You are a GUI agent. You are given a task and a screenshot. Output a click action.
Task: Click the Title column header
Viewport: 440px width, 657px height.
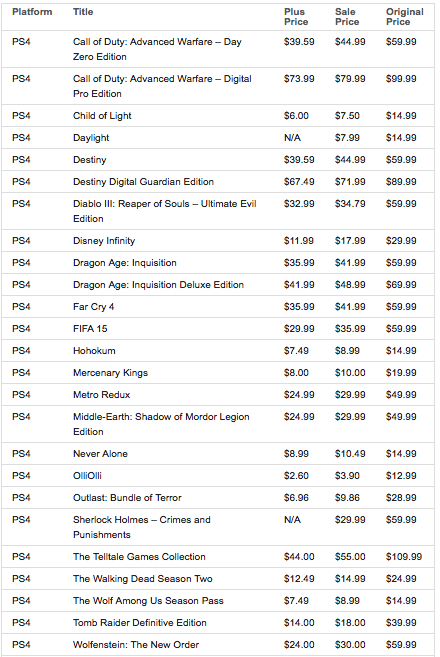[83, 12]
